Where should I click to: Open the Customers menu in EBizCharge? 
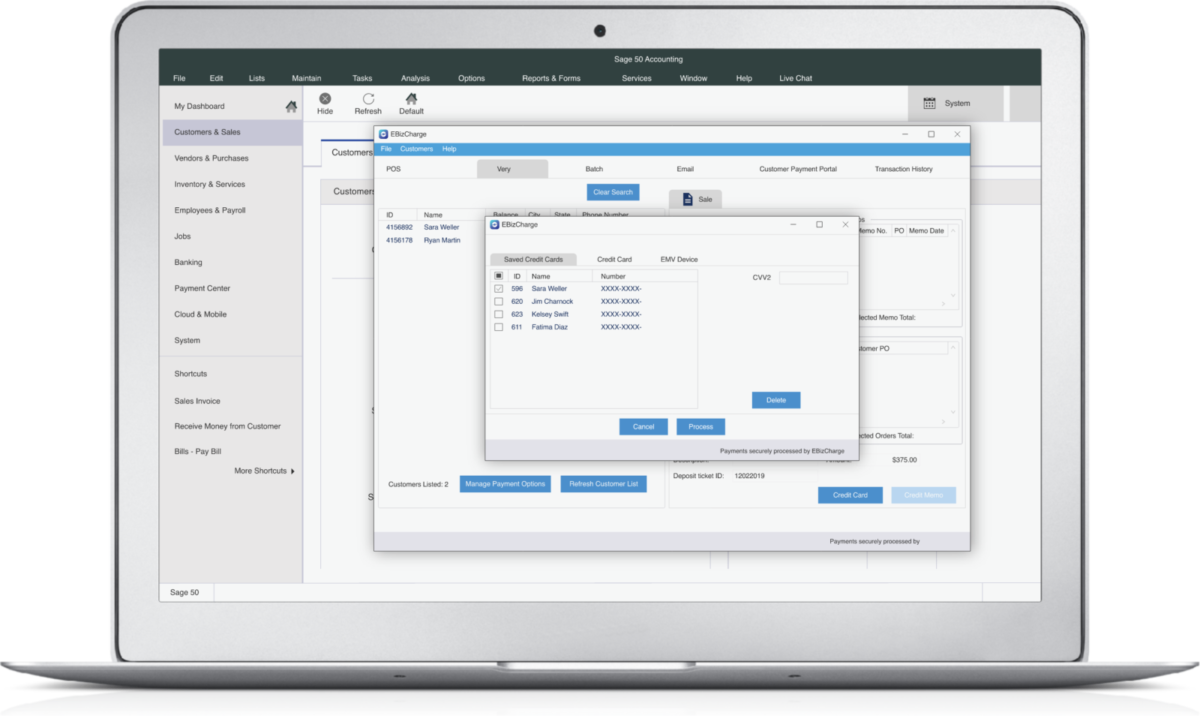(x=417, y=148)
